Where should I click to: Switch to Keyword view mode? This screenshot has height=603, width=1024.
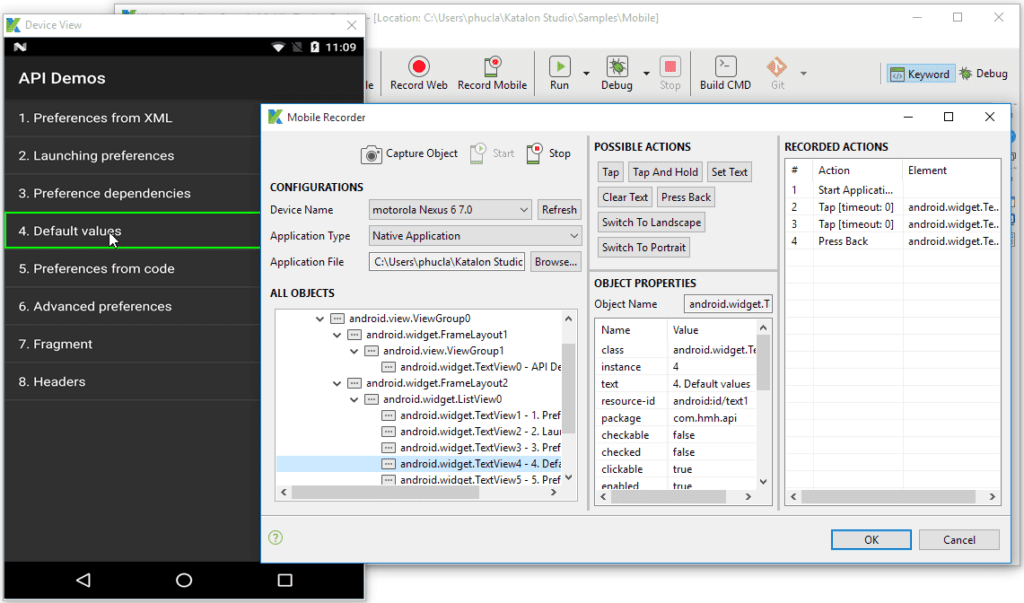click(919, 73)
